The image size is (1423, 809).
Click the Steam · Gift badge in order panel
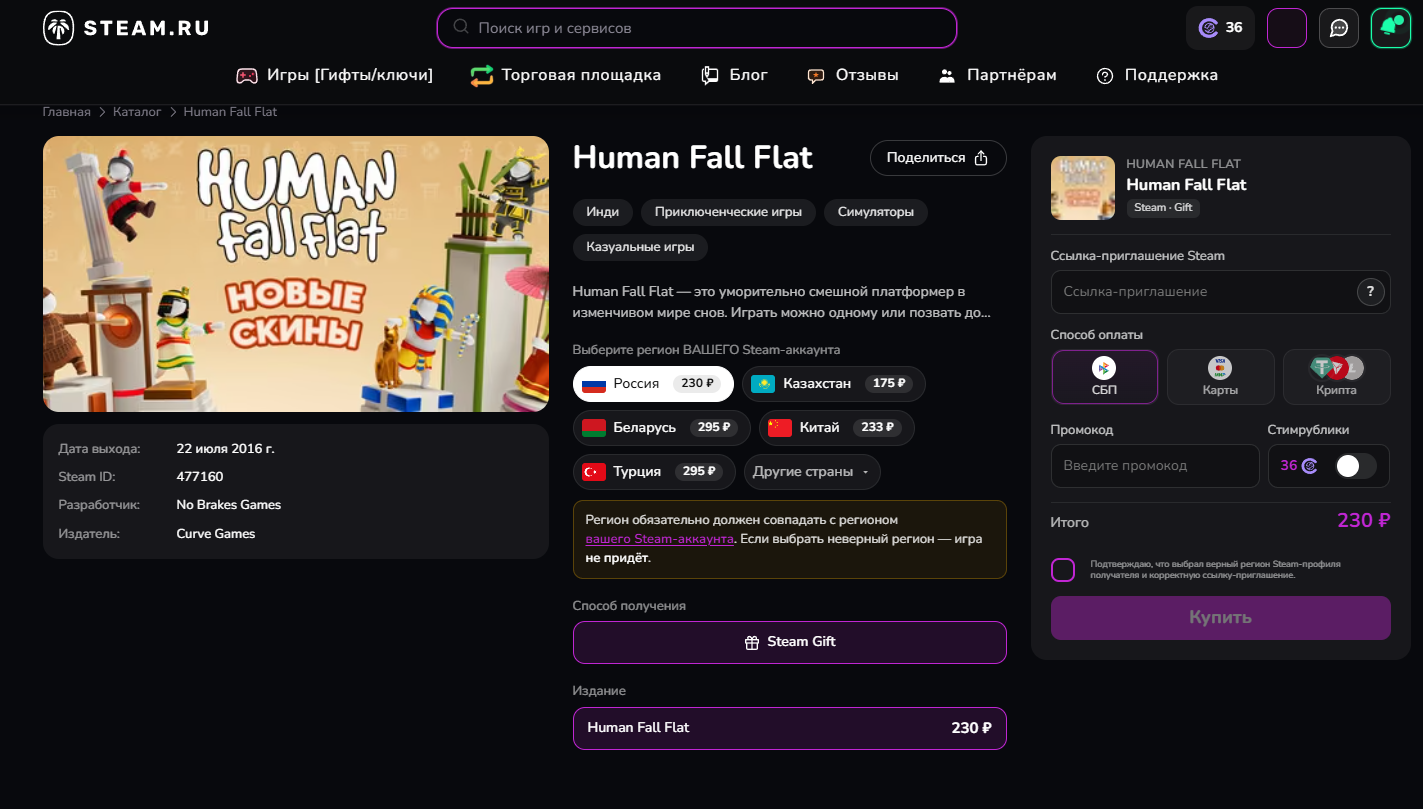click(1164, 208)
